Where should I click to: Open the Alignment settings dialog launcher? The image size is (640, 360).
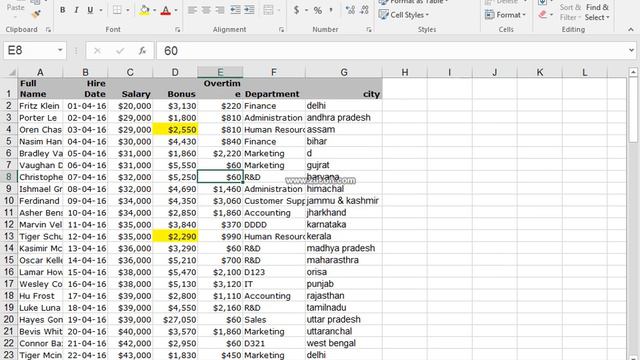click(281, 29)
